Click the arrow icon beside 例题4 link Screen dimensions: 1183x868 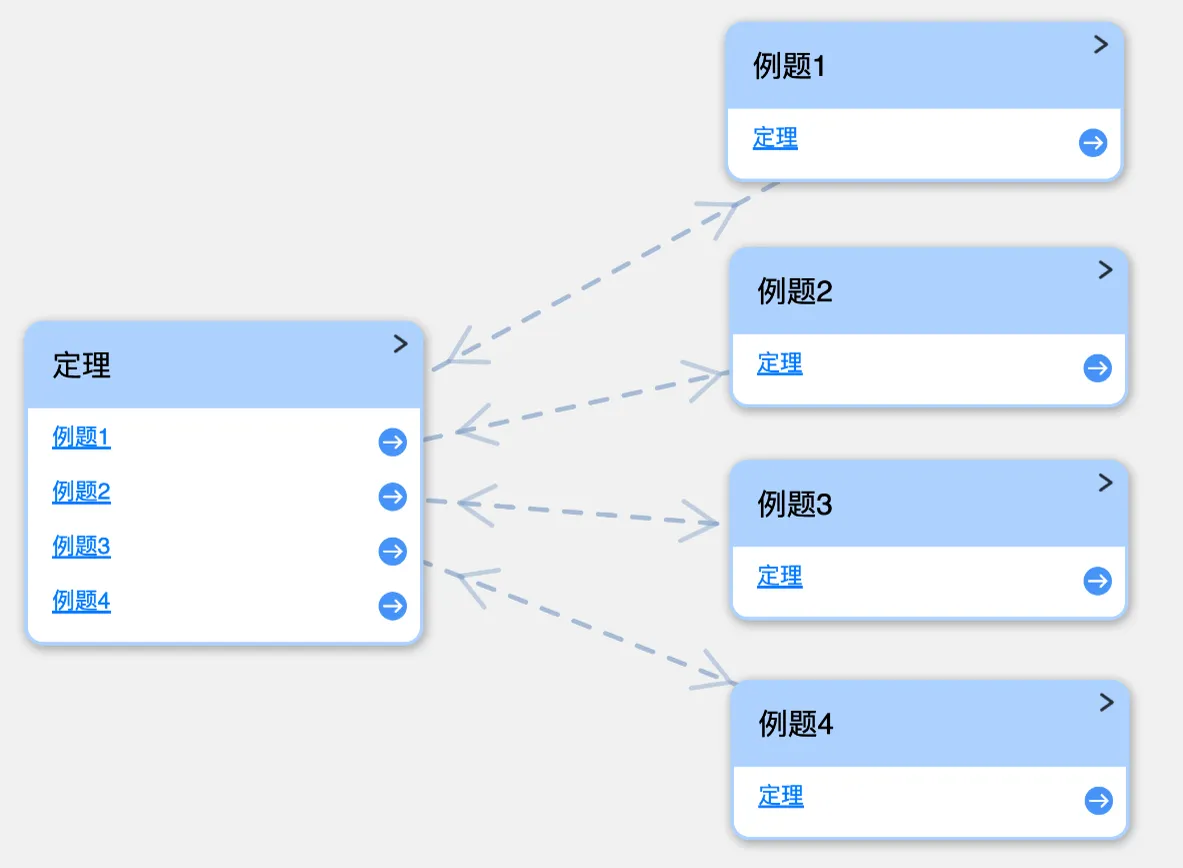pos(392,605)
